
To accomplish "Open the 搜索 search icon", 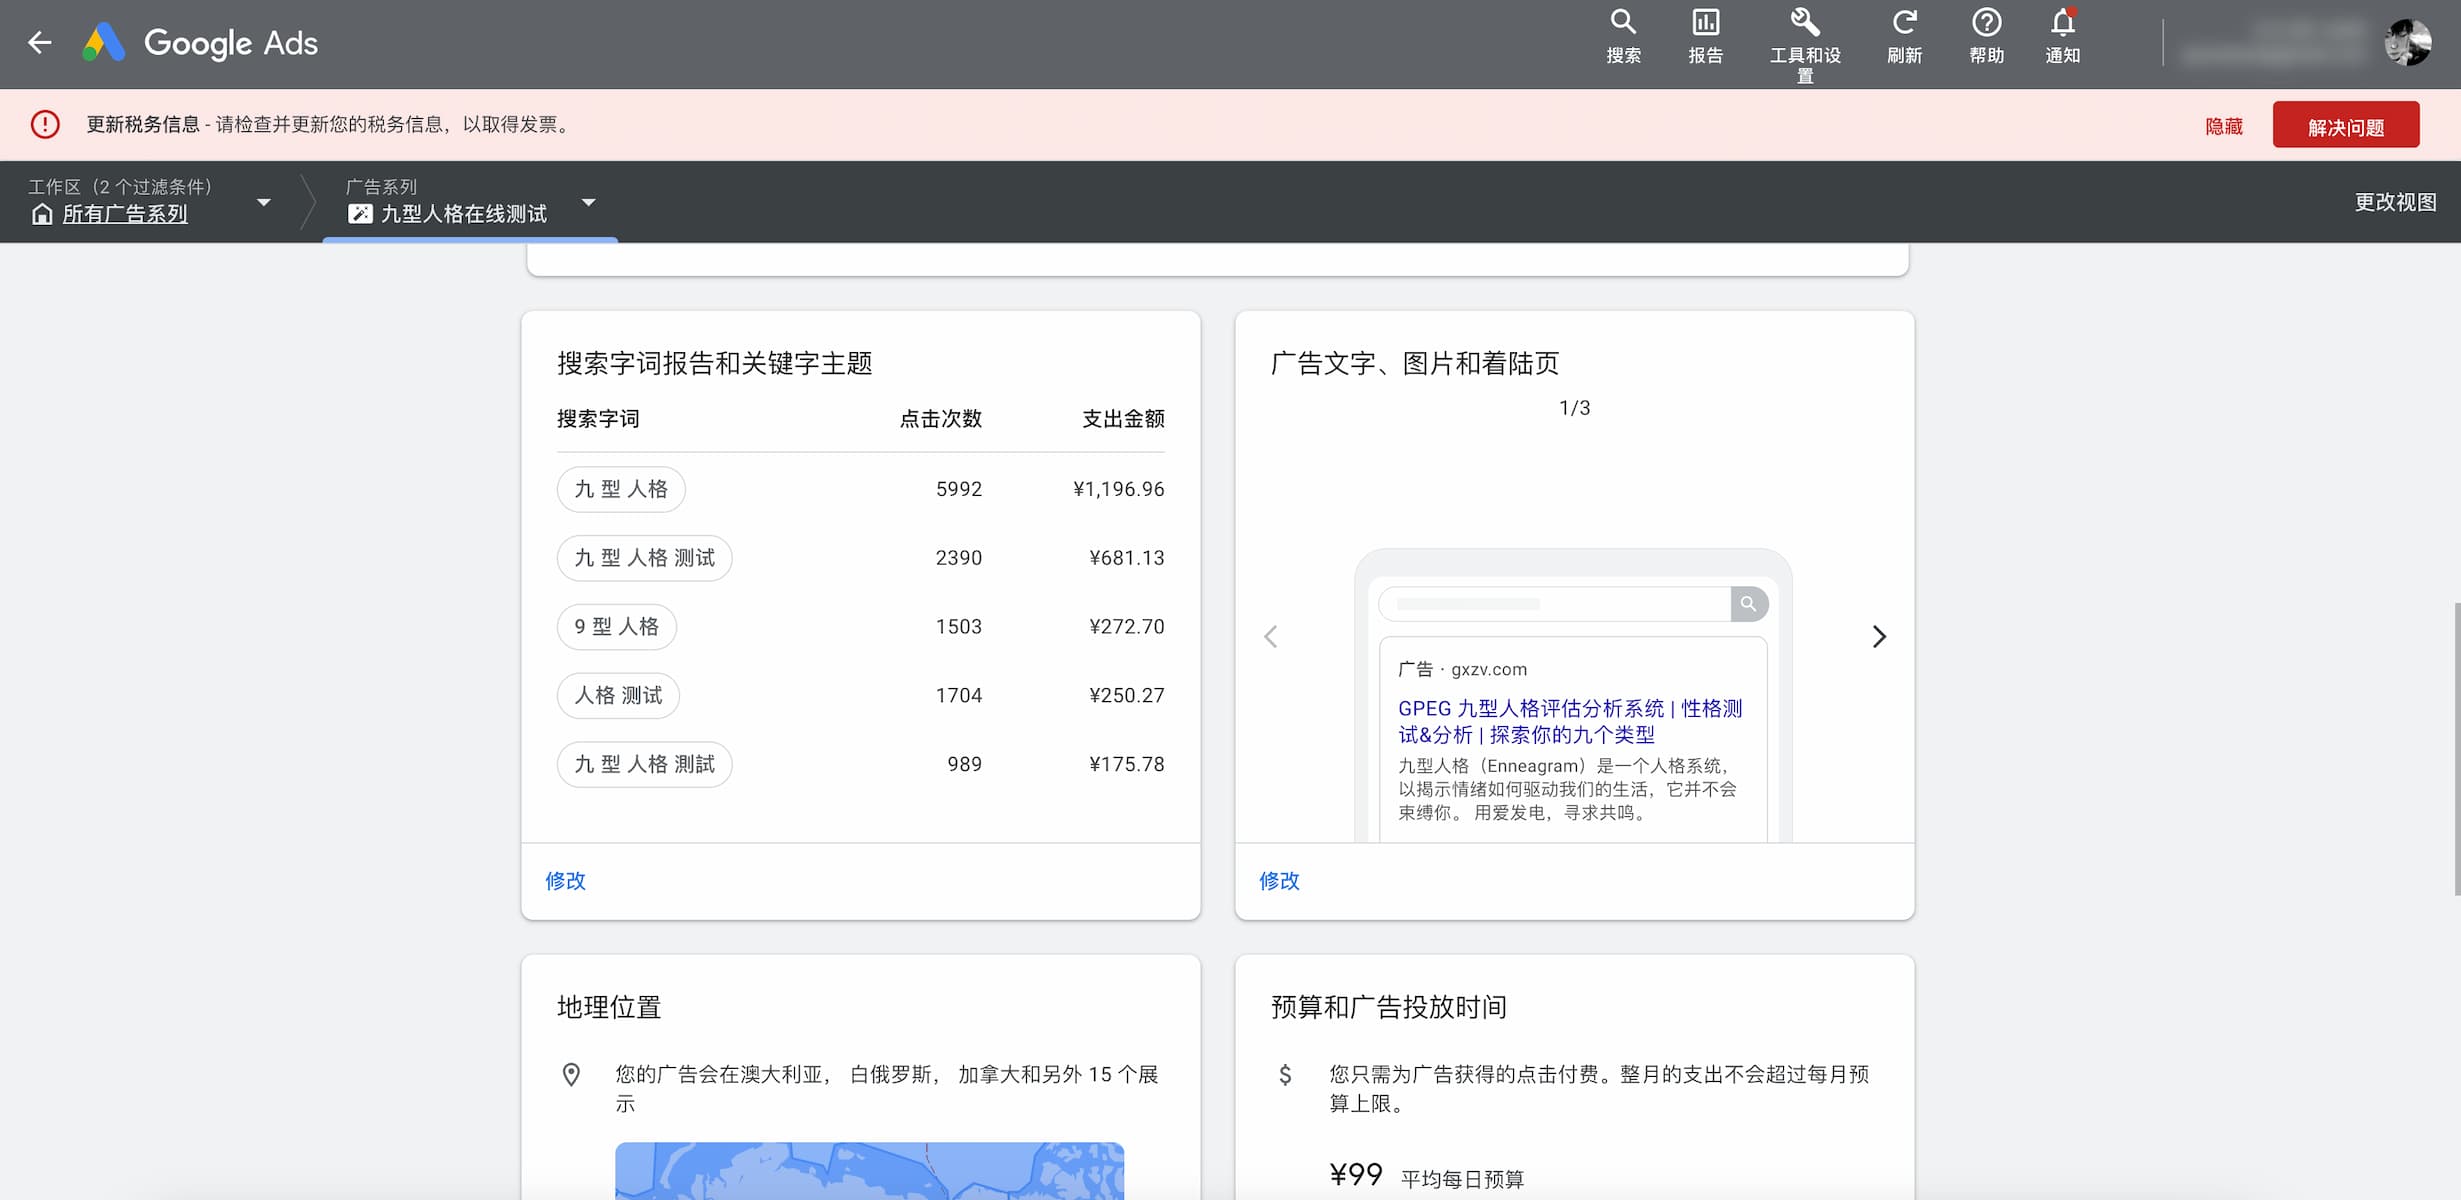I will pyautogui.click(x=1623, y=23).
